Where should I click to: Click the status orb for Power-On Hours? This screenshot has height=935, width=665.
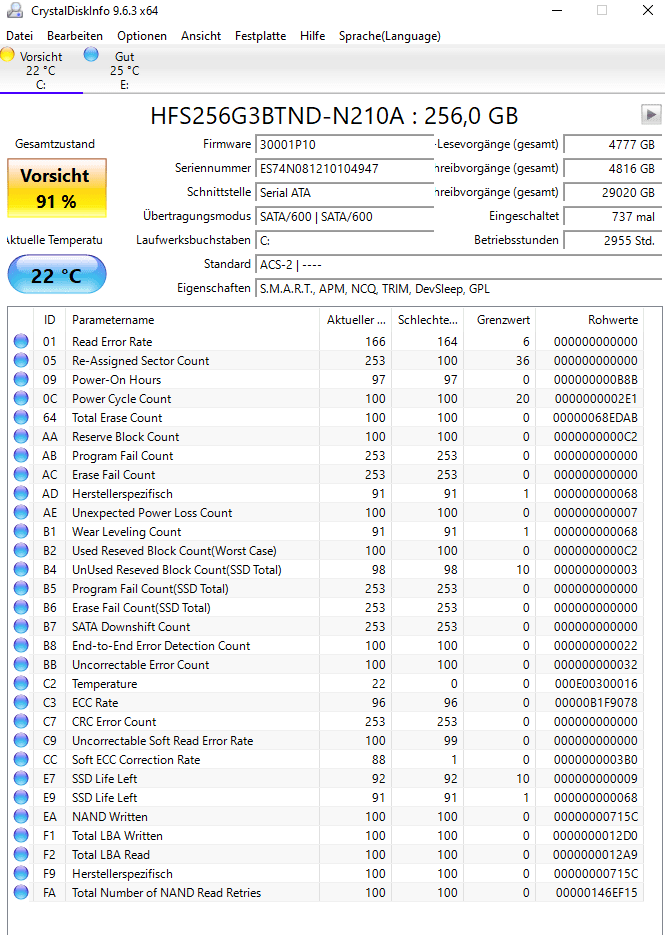[21, 380]
